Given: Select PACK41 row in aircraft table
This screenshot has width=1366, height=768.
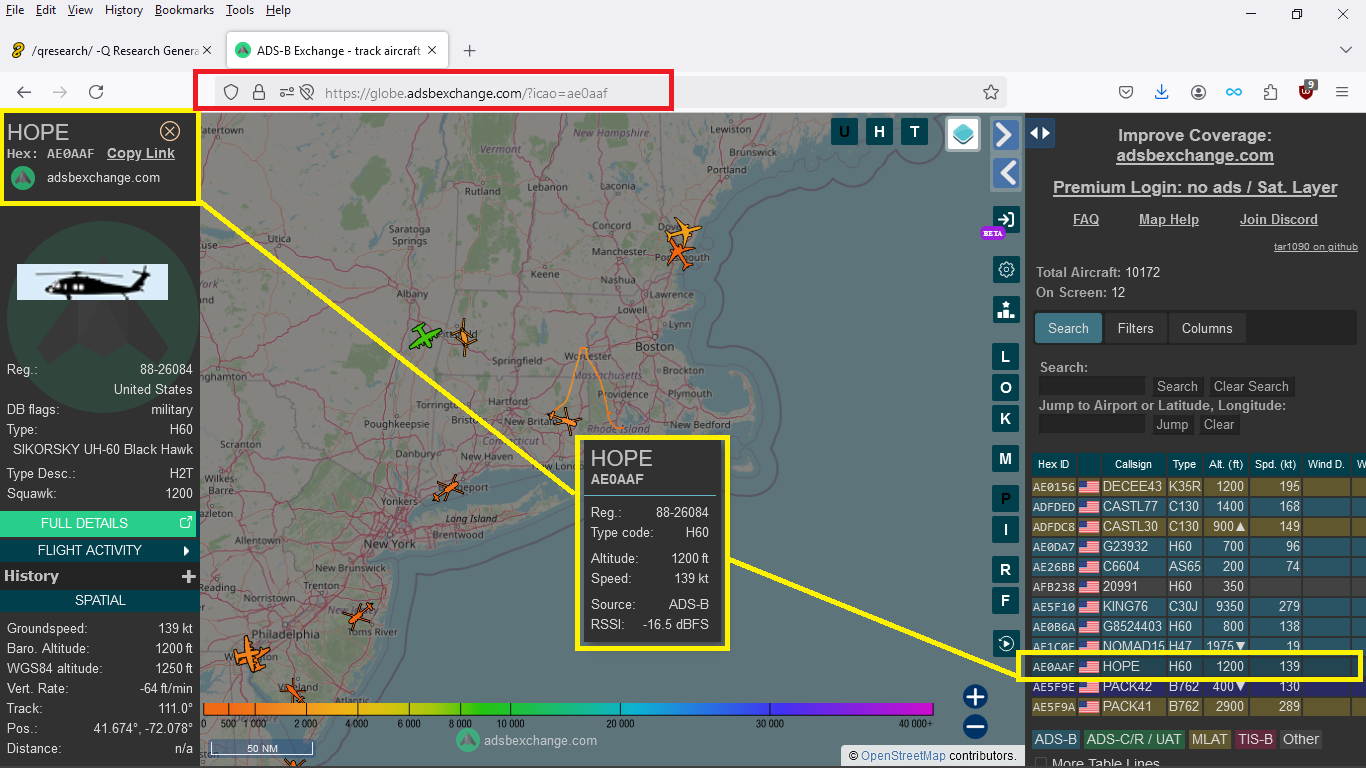Looking at the screenshot, I should [x=1198, y=707].
